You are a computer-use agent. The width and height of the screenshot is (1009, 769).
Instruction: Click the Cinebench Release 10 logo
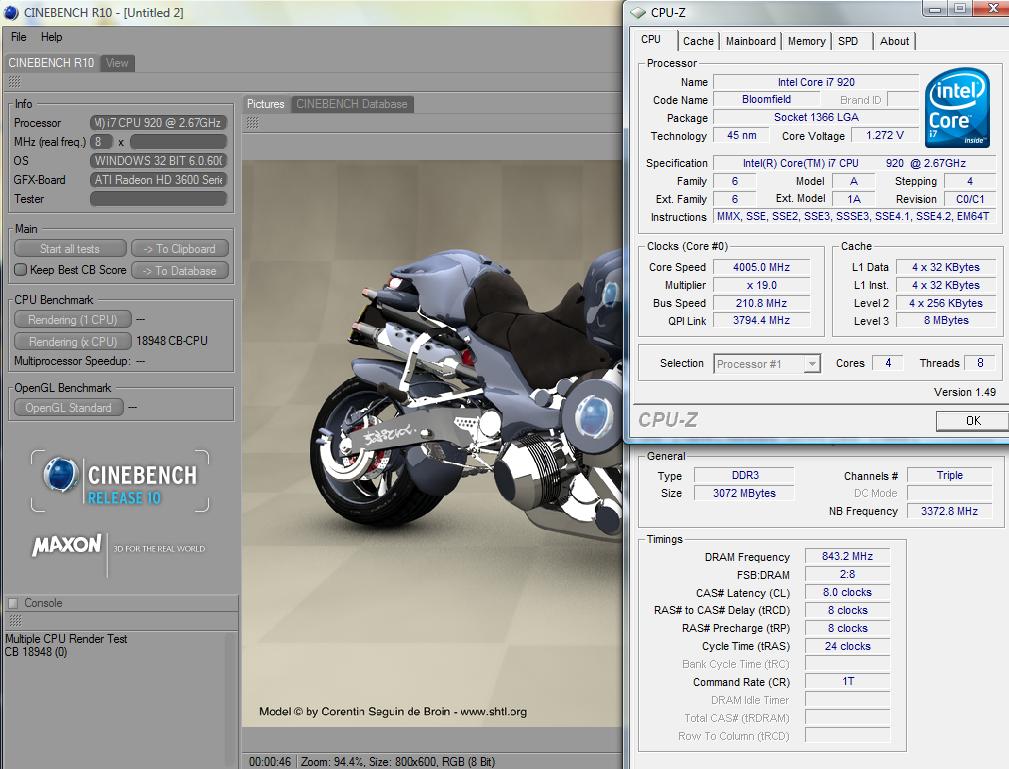click(120, 481)
